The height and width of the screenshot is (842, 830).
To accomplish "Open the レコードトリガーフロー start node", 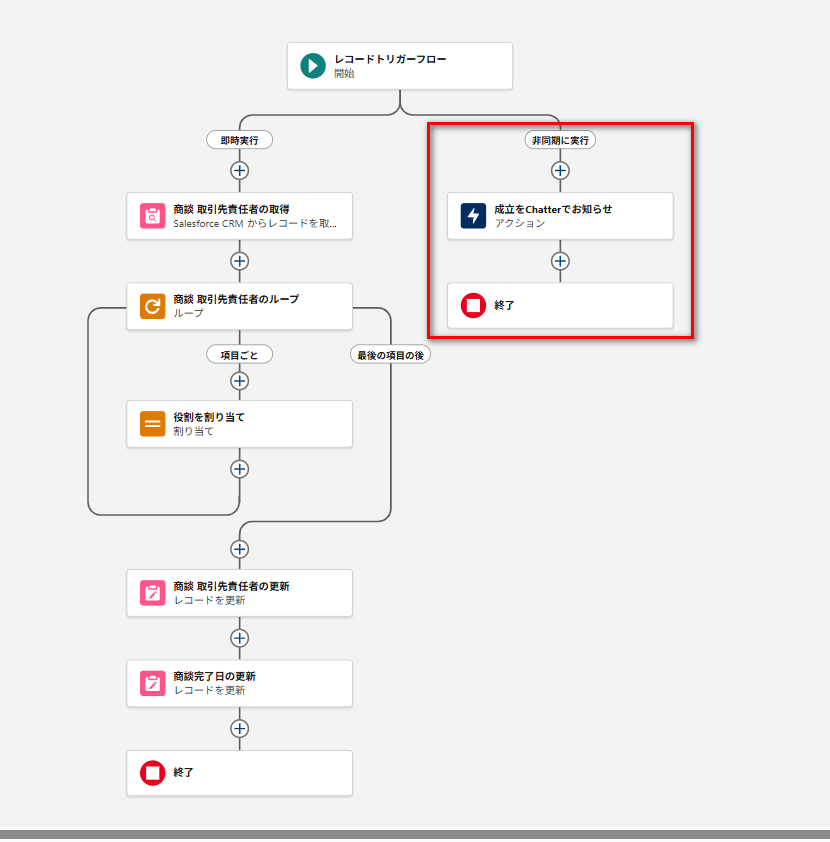I will tap(400, 66).
